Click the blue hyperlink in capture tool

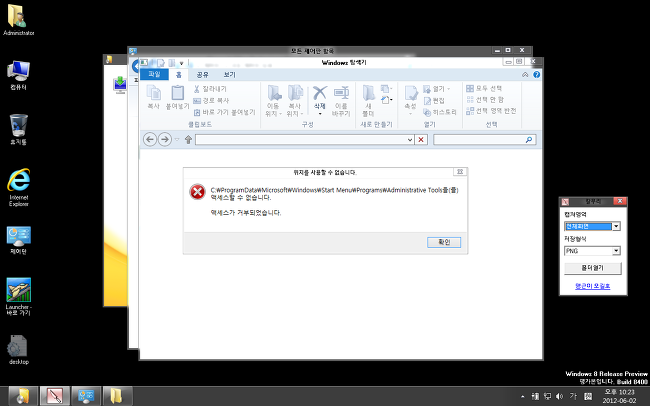coord(593,286)
